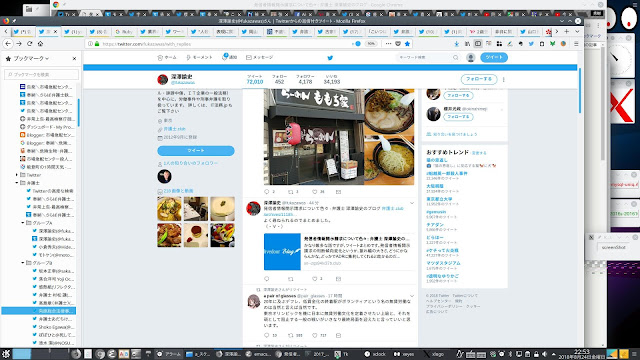Like the blog link tweet
Viewport: 640px width, 360px height.
[315, 279]
